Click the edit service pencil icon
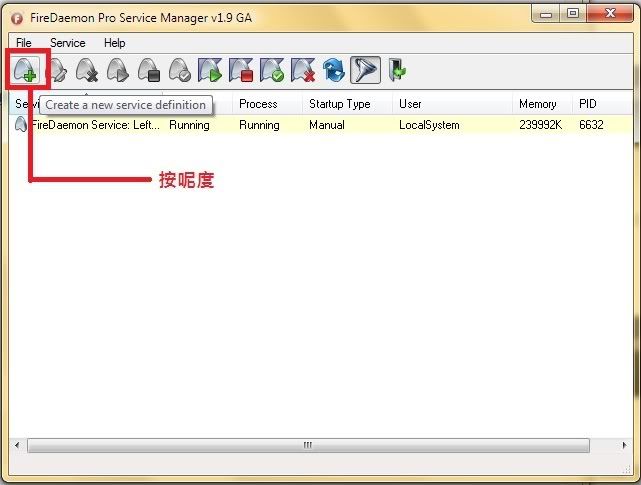 point(57,70)
